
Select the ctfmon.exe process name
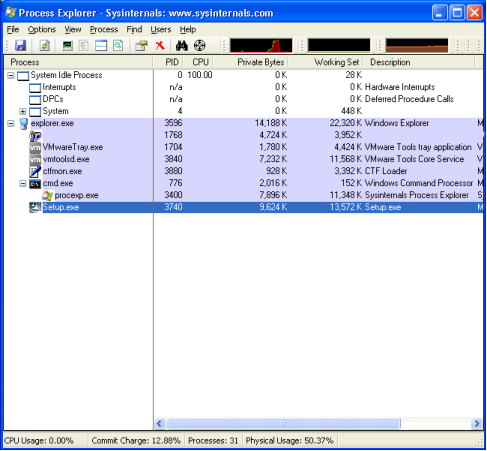(x=62, y=171)
